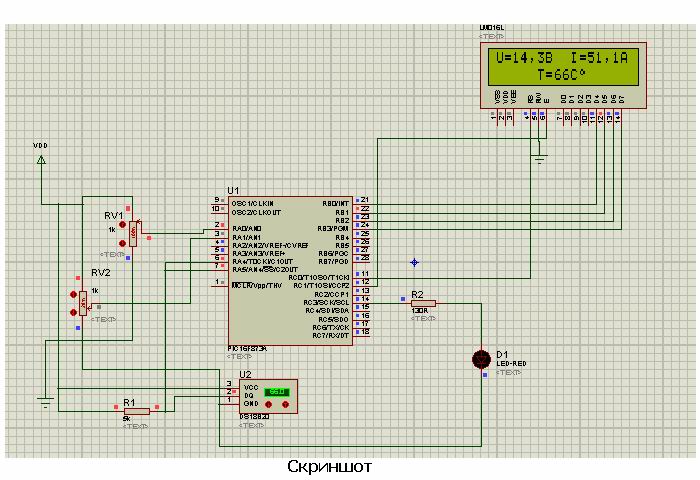Click the VDD terminal label
This screenshot has height=480, width=700.
click(41, 146)
